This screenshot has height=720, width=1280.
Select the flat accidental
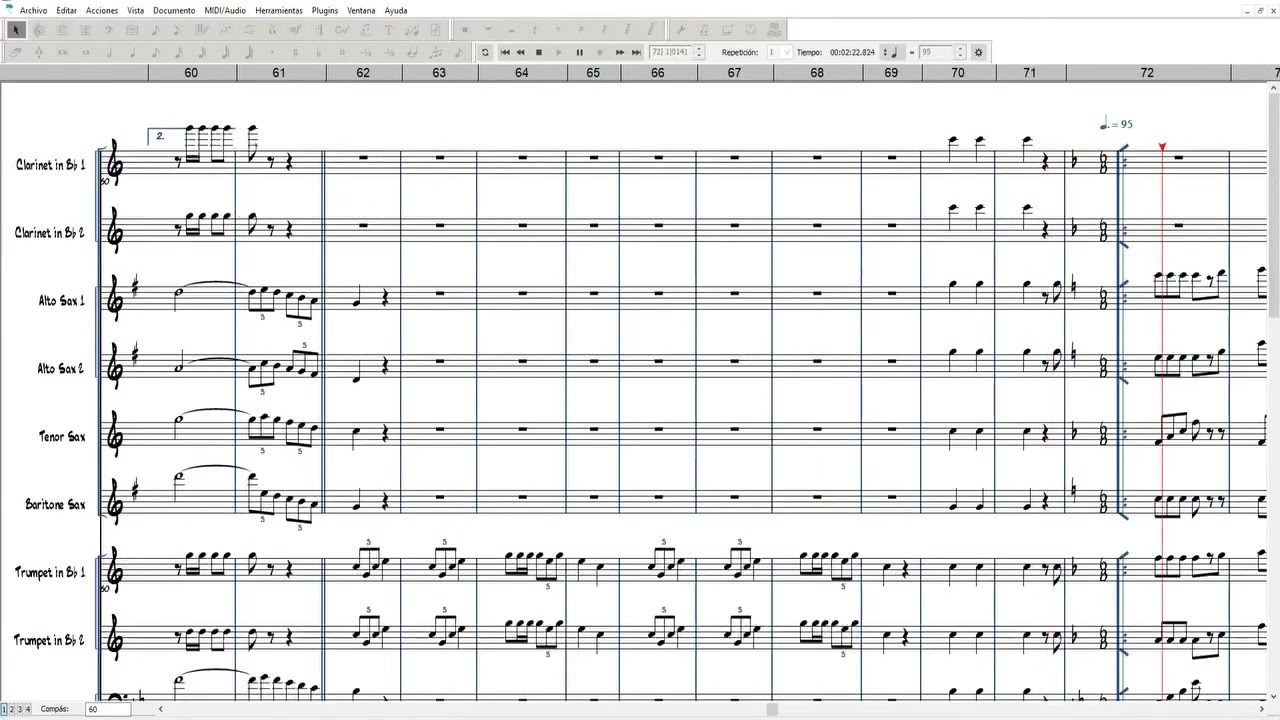318,52
